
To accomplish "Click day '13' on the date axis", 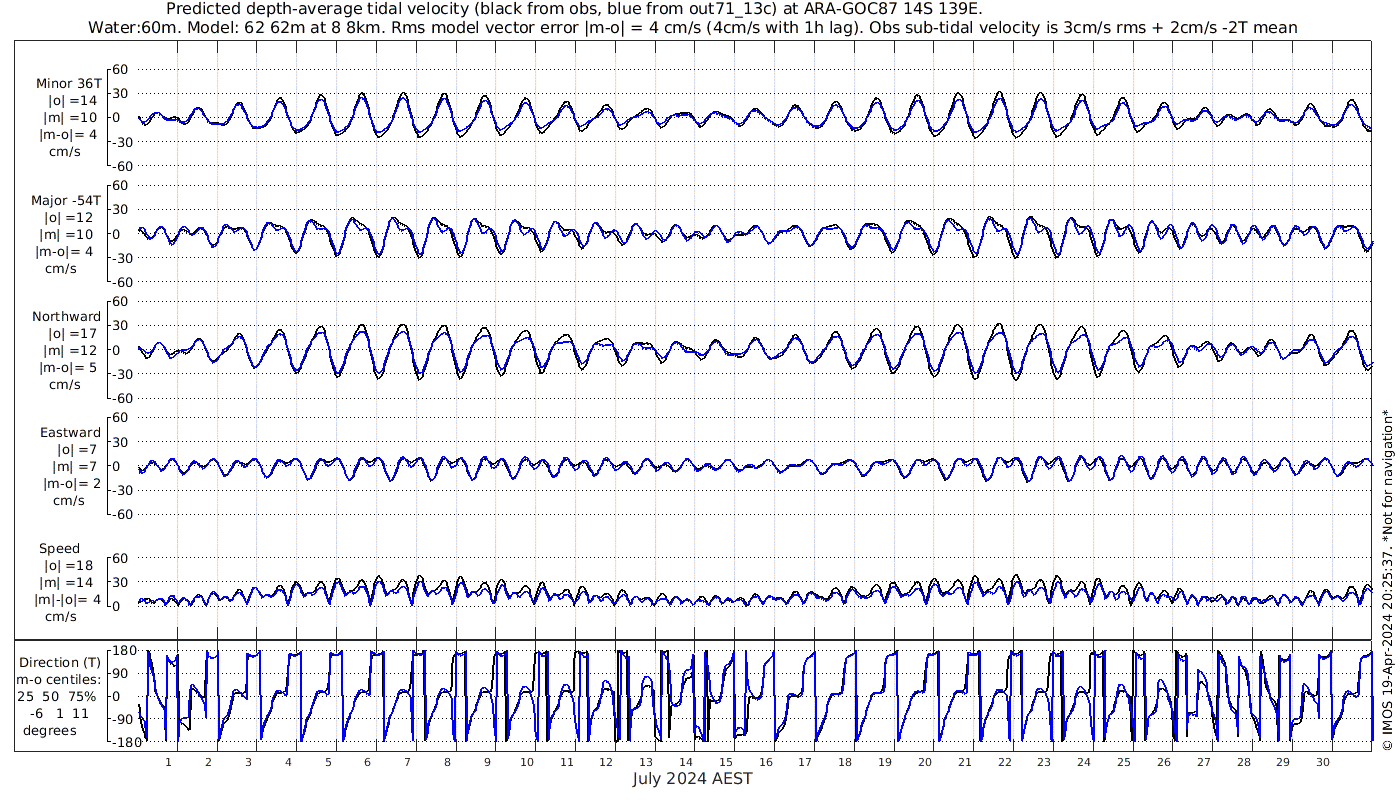I will 646,762.
